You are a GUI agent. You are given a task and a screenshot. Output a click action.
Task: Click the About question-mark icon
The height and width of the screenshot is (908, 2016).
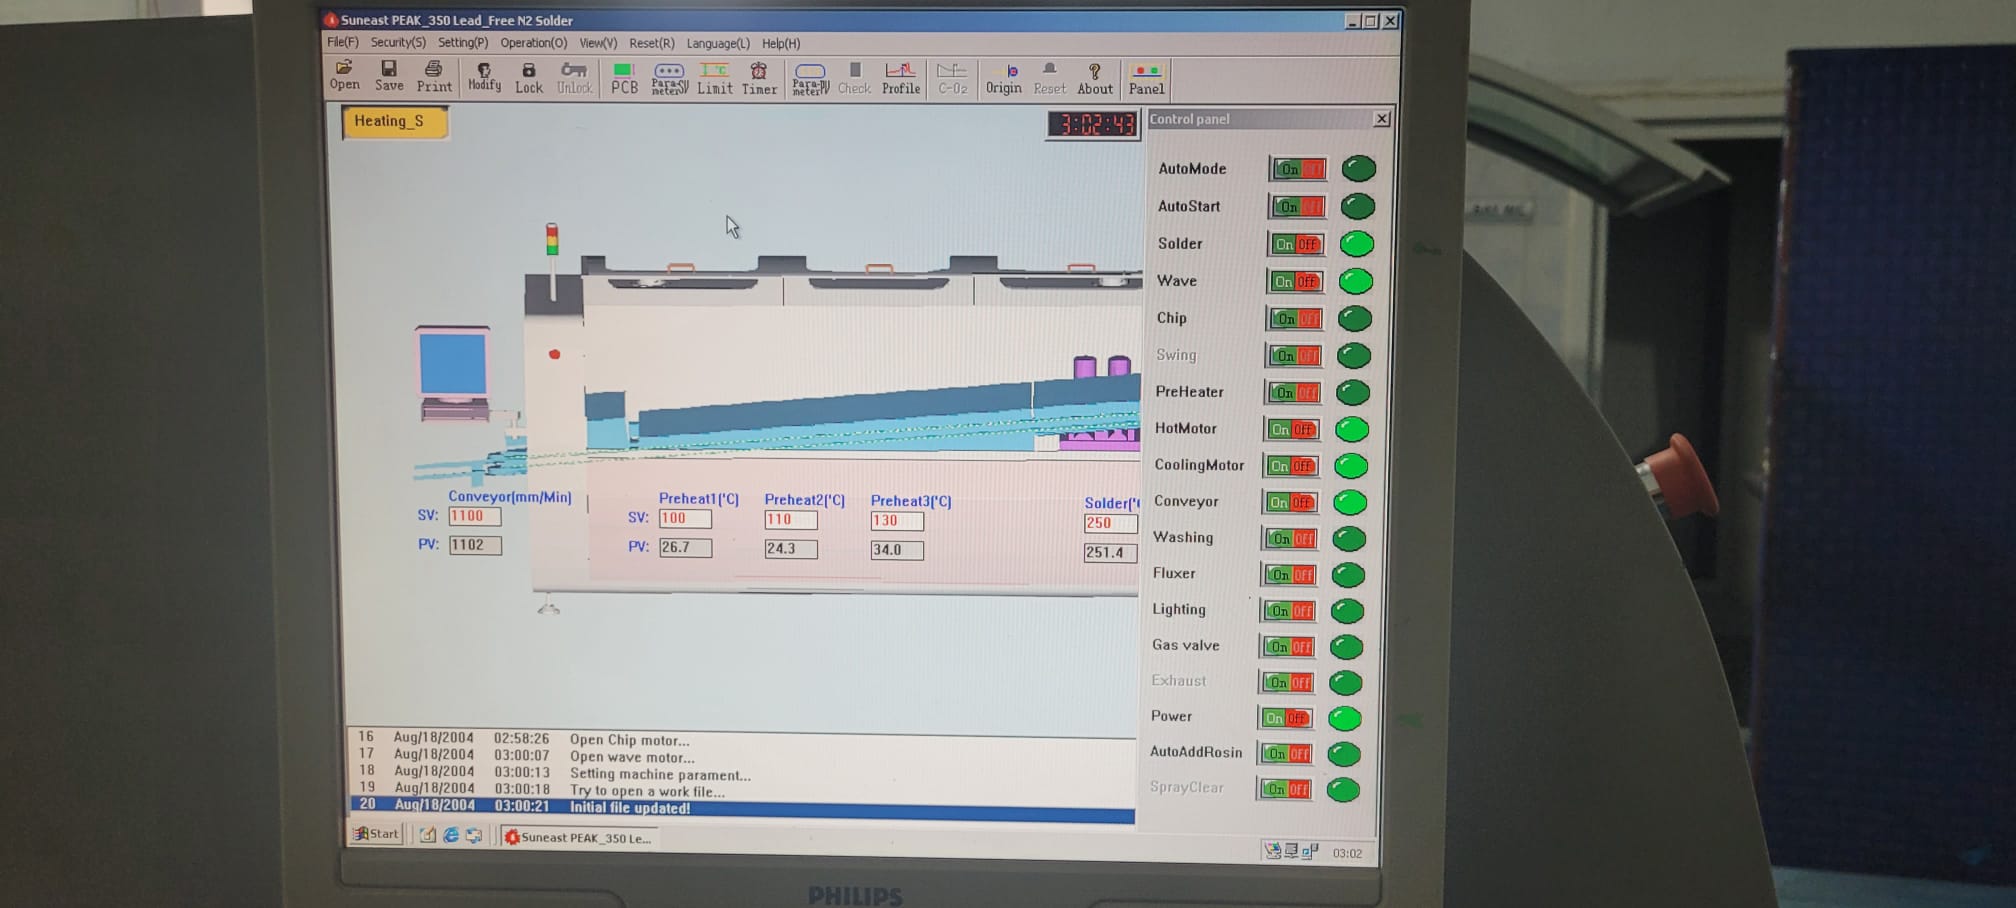1095,79
